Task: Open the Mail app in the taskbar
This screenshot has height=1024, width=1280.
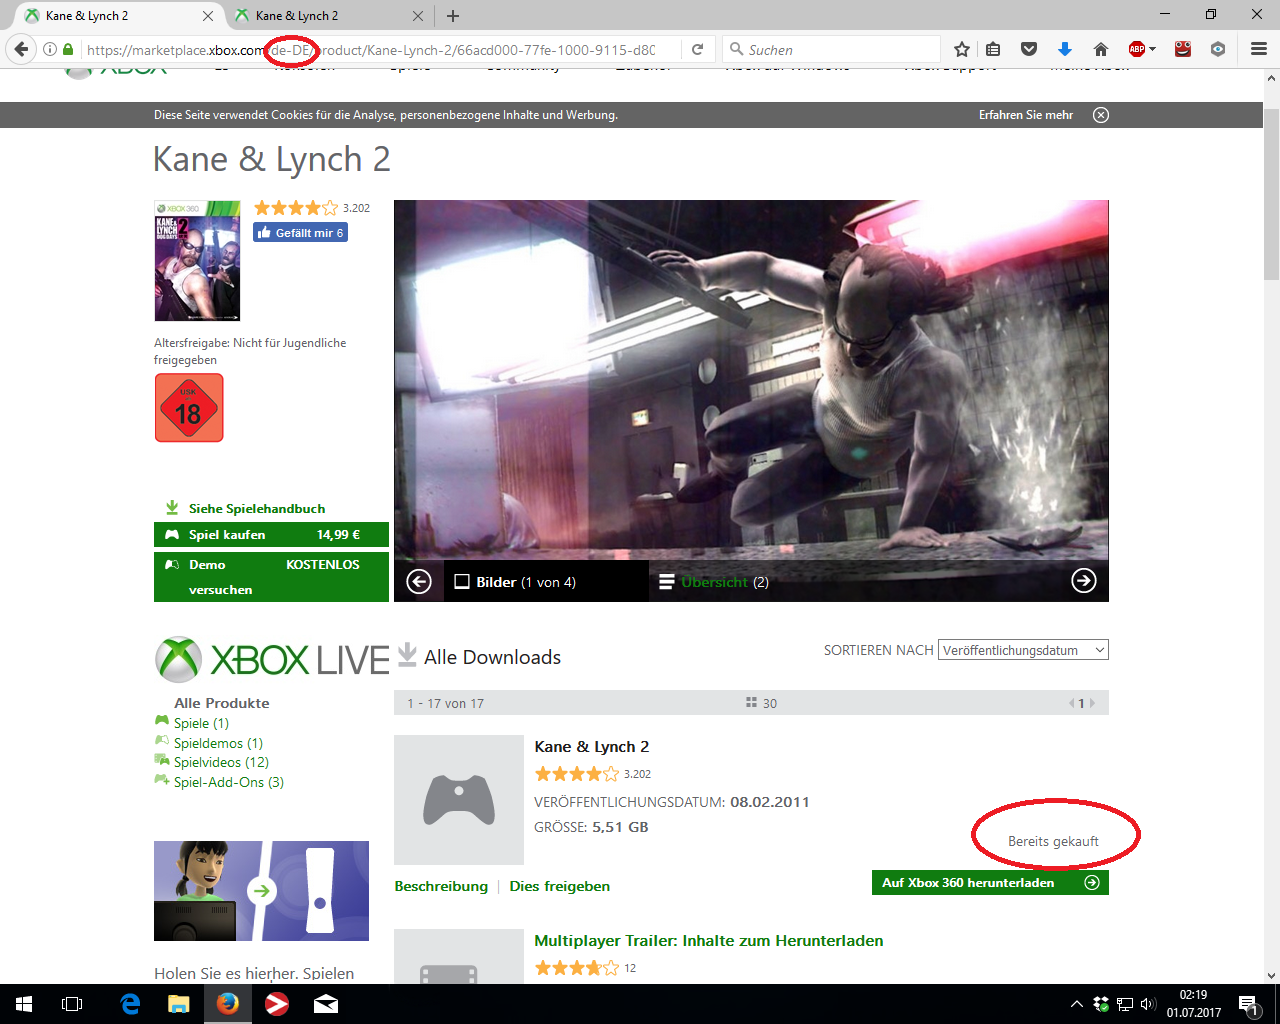Action: click(x=326, y=1004)
